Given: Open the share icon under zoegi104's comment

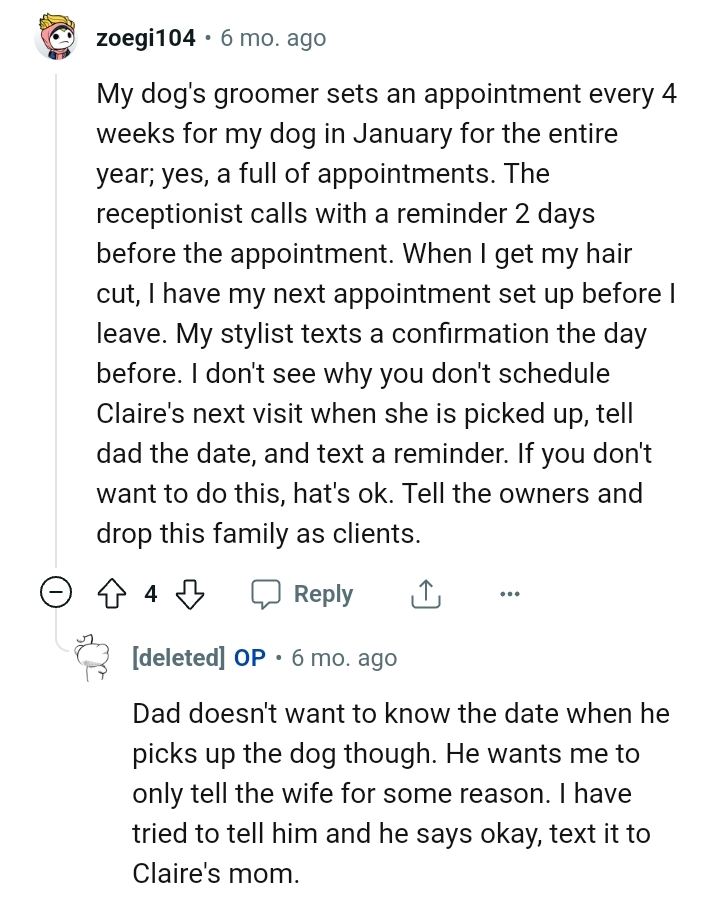Looking at the screenshot, I should click(x=426, y=593).
